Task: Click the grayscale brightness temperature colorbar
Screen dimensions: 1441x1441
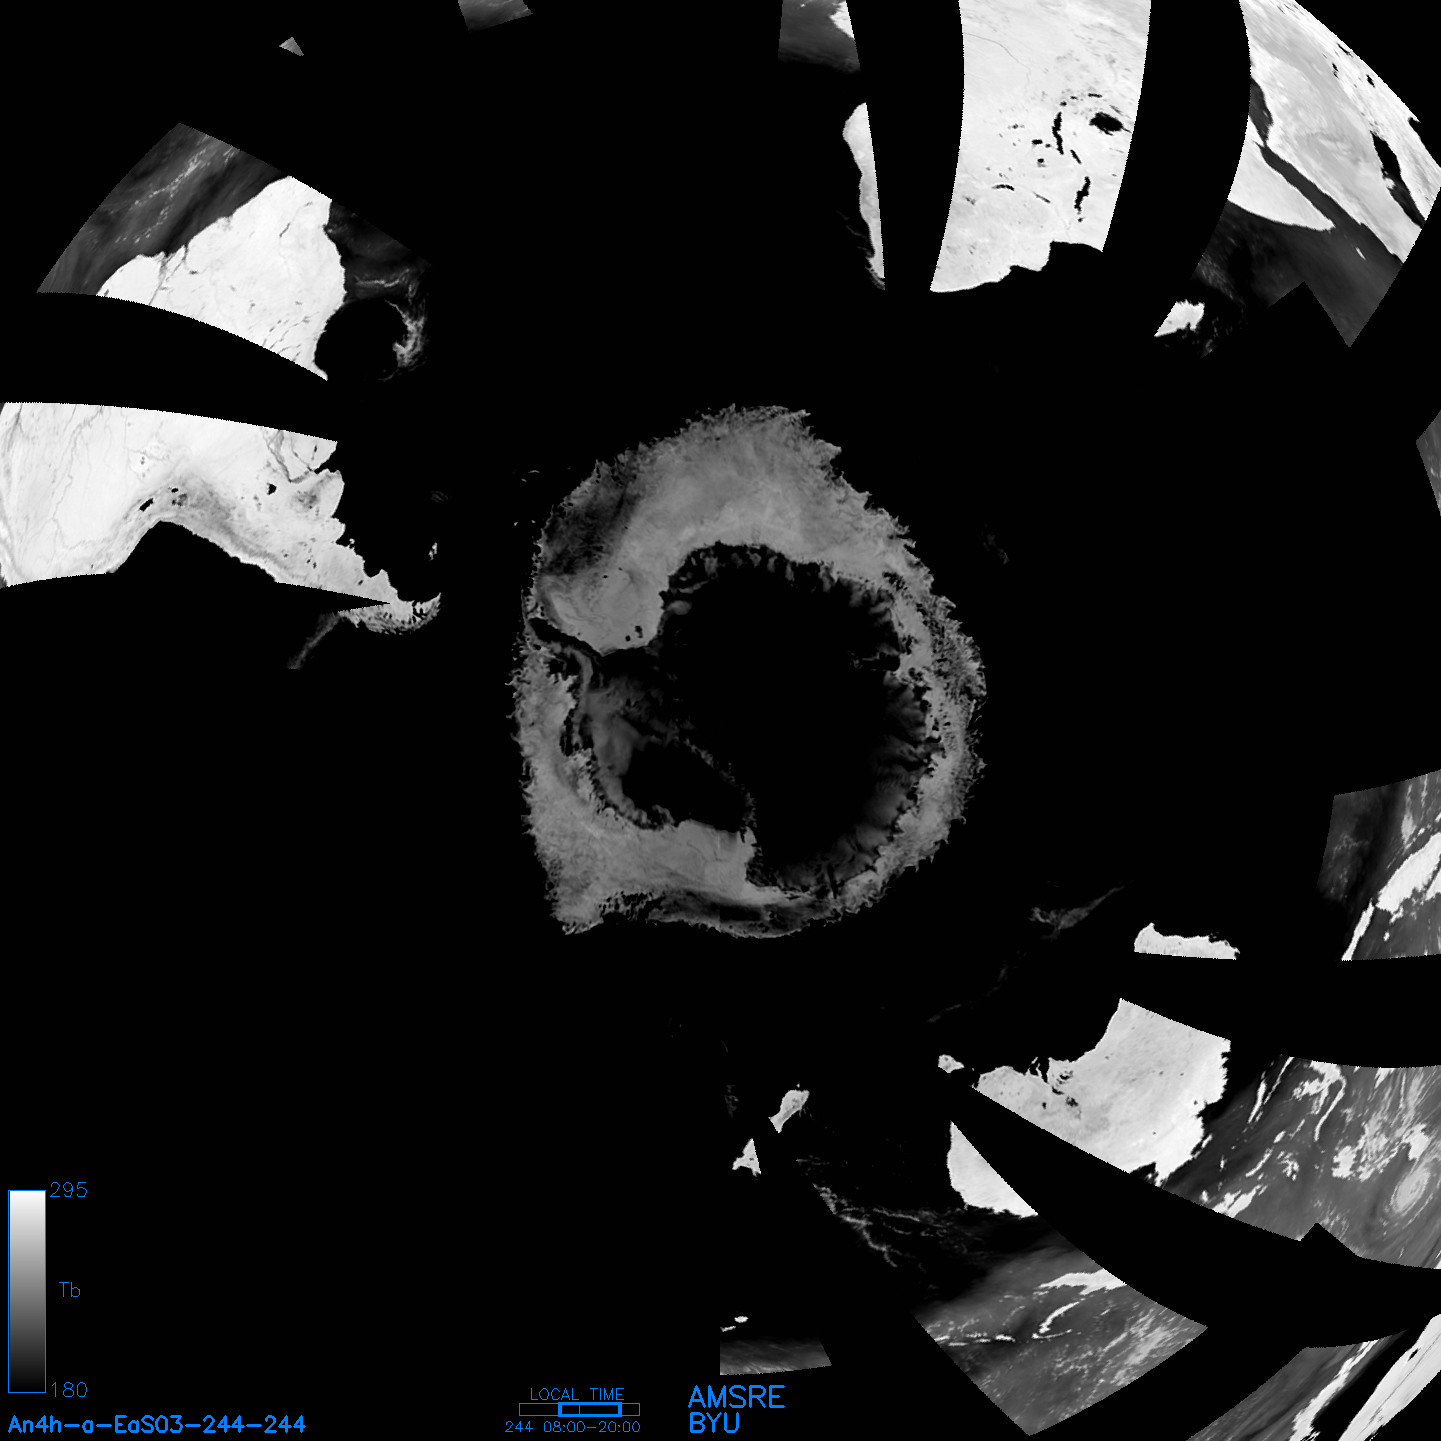Action: (x=27, y=1291)
